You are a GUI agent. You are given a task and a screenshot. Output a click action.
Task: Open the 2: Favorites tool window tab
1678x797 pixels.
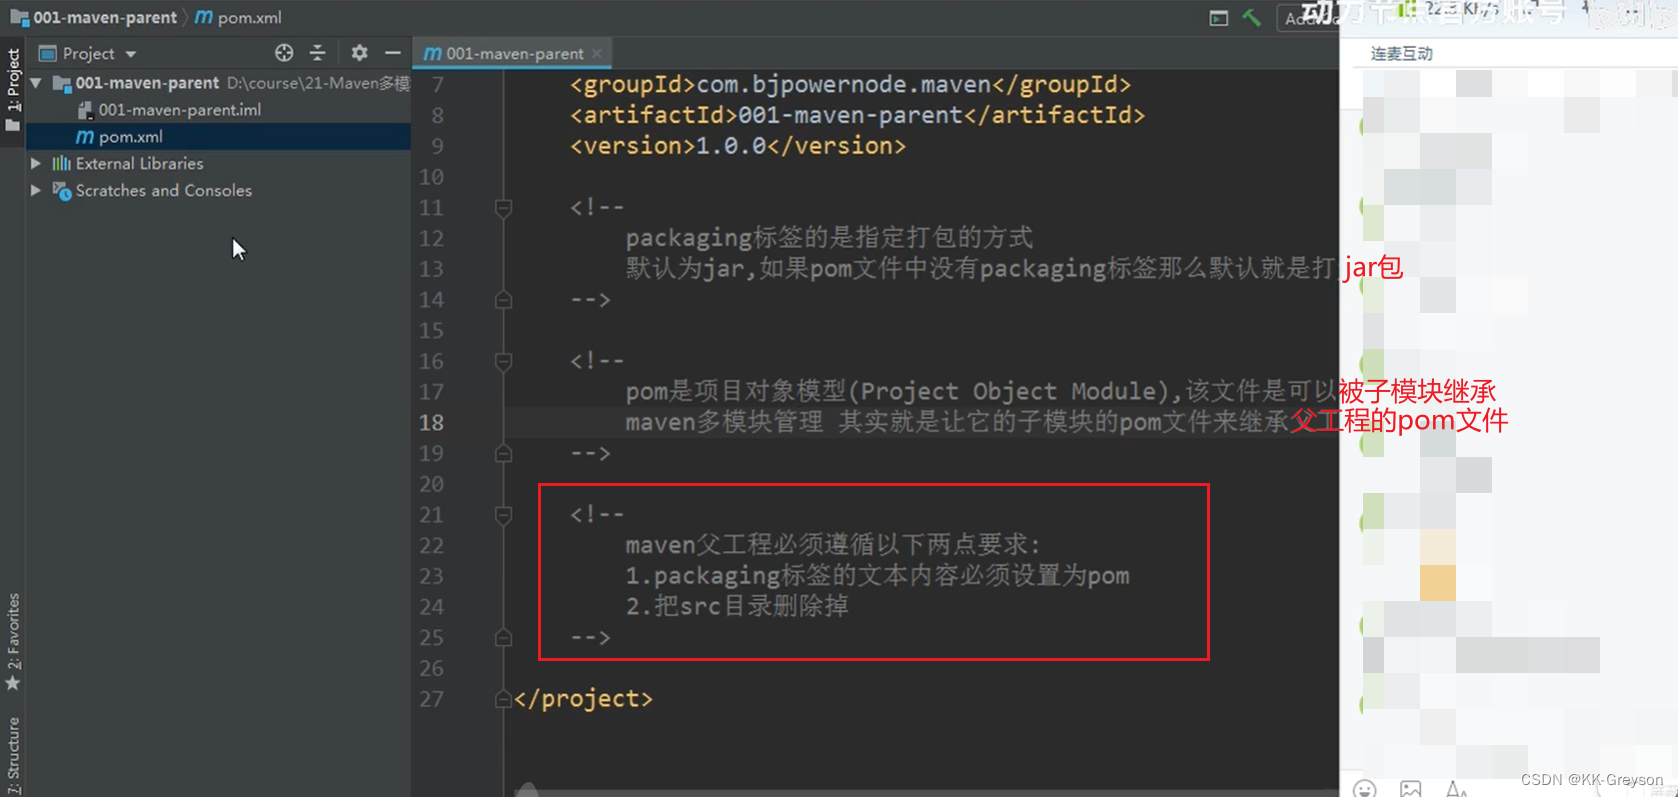point(13,641)
